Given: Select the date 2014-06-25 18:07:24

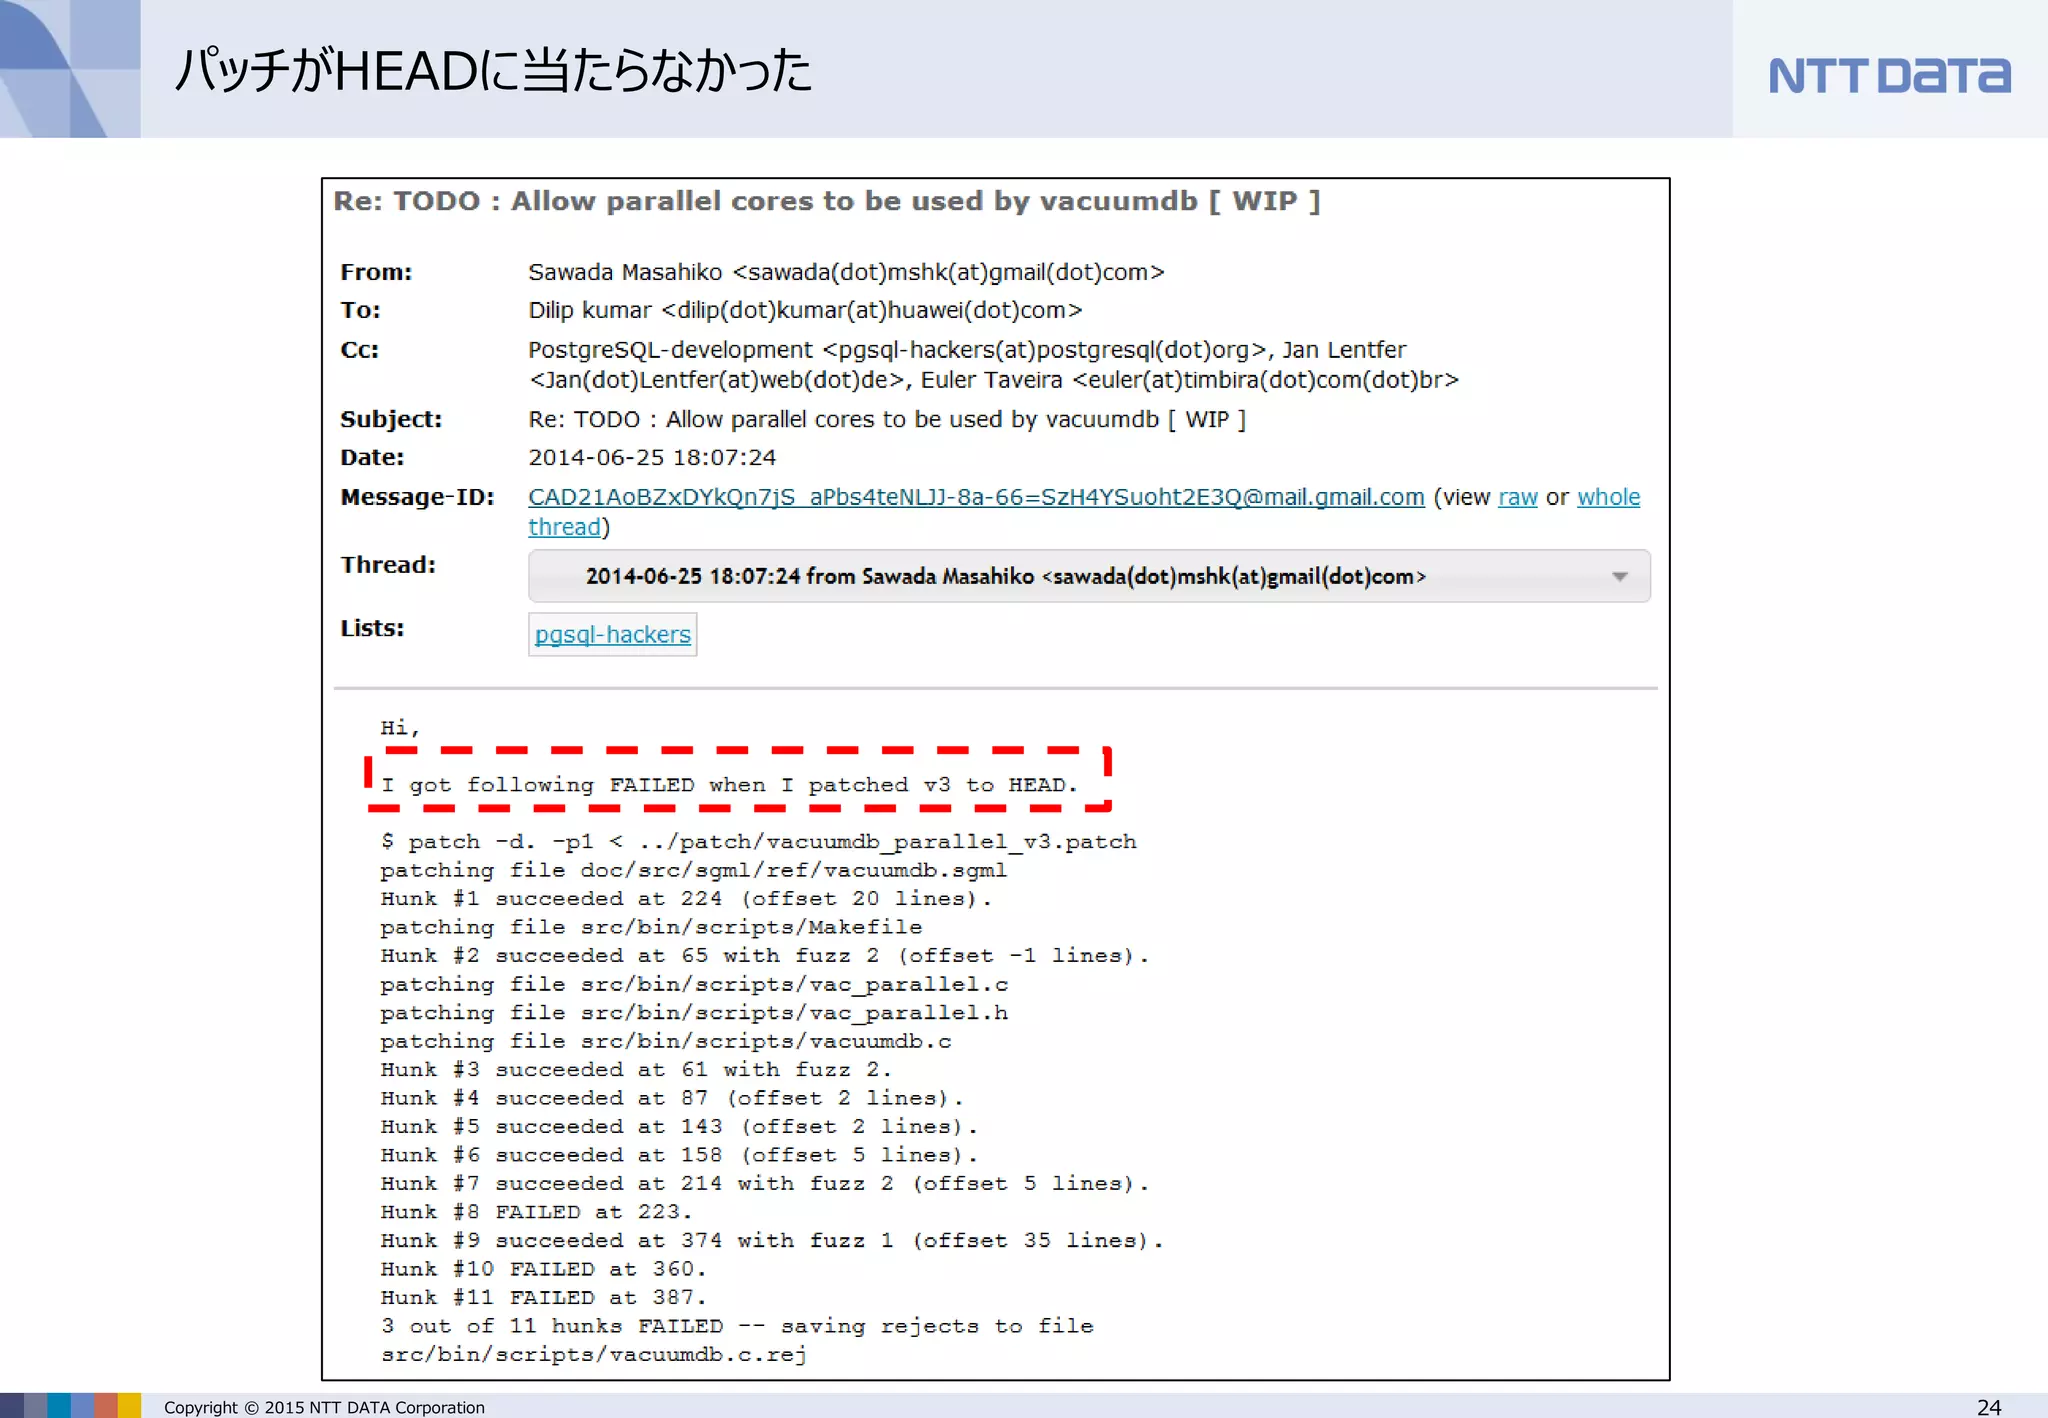Looking at the screenshot, I should click(652, 457).
